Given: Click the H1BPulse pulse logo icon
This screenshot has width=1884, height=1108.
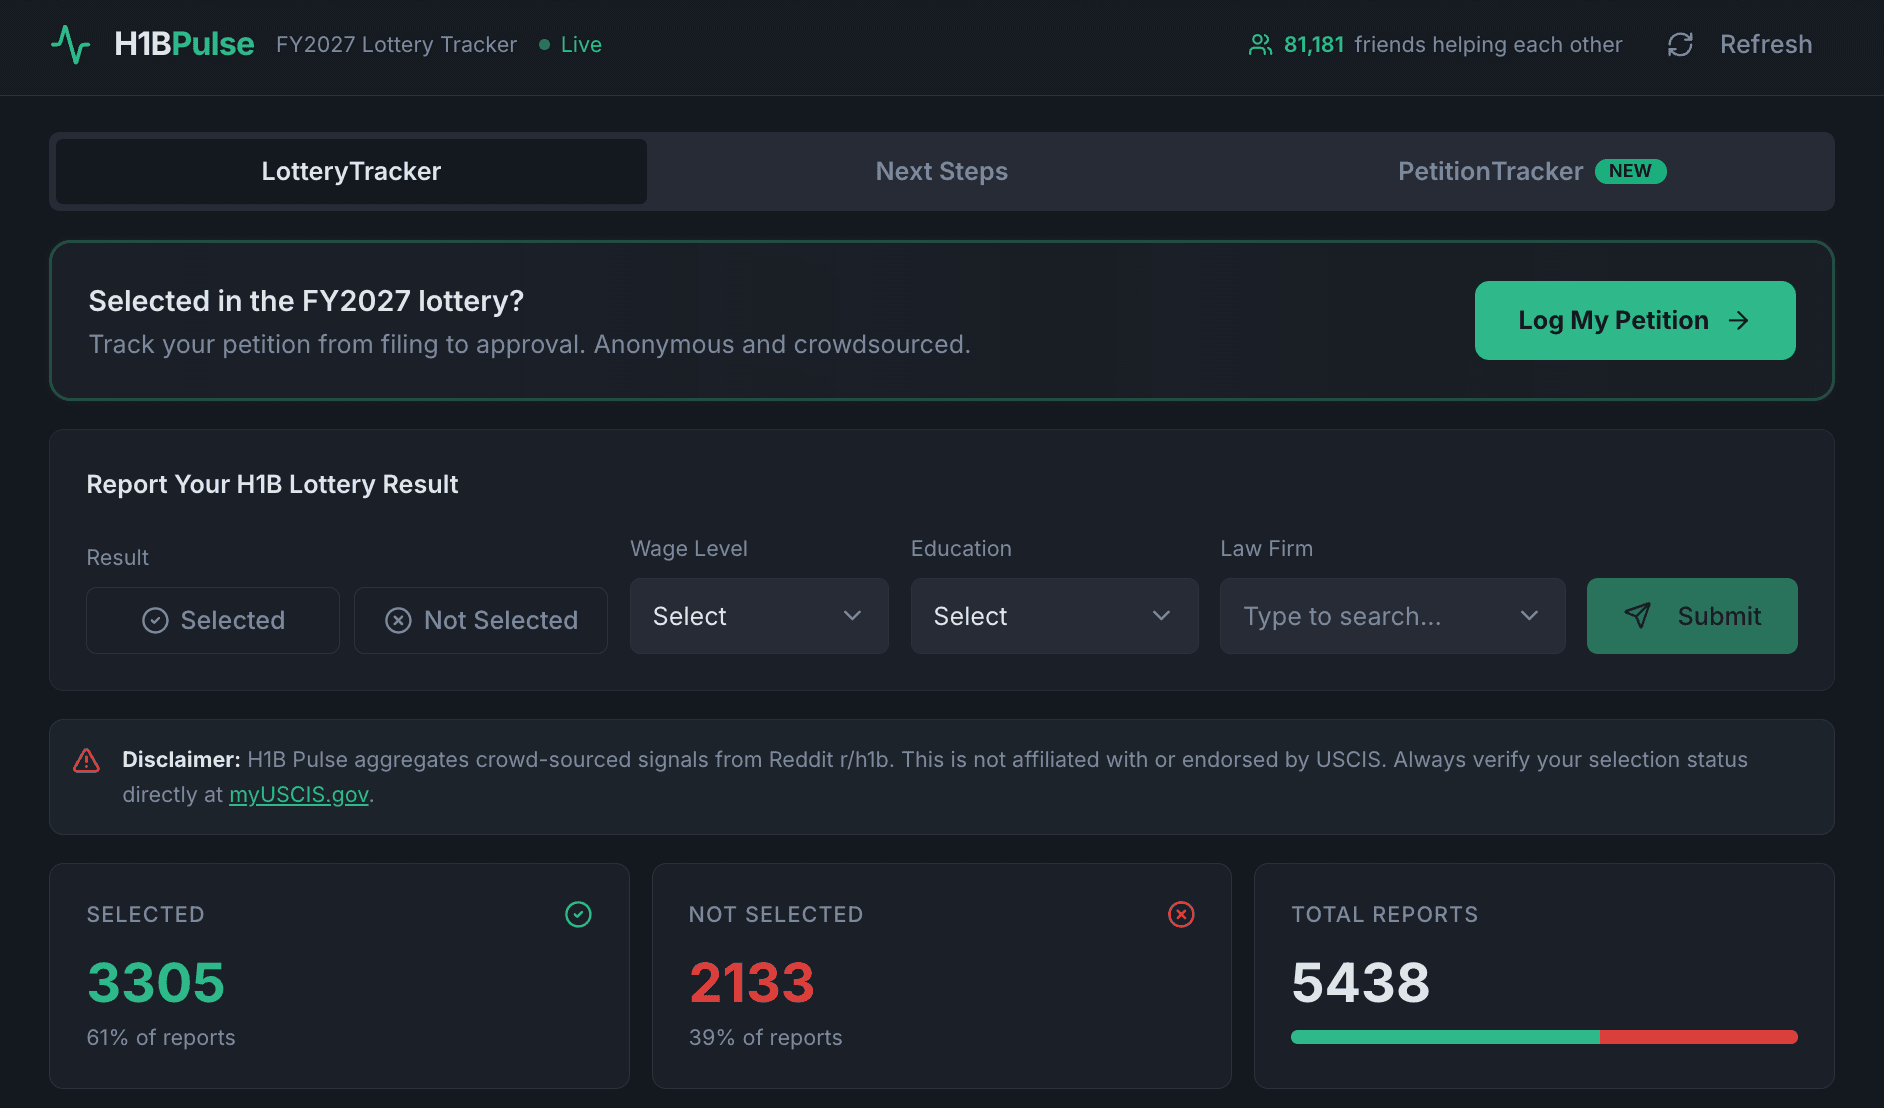Looking at the screenshot, I should coord(70,44).
